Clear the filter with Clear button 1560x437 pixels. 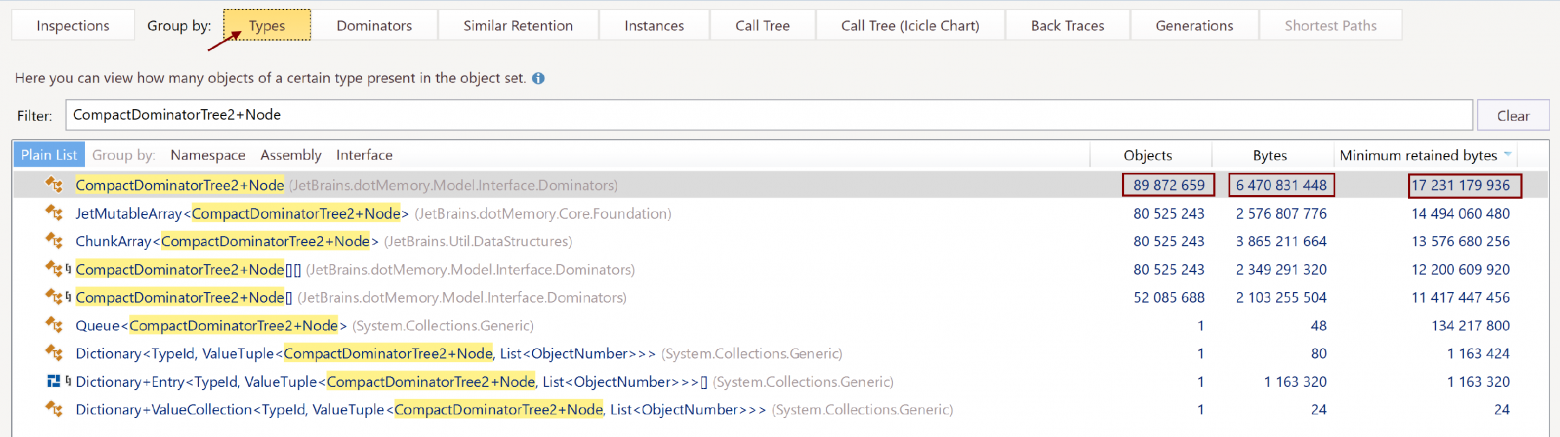tap(1513, 115)
